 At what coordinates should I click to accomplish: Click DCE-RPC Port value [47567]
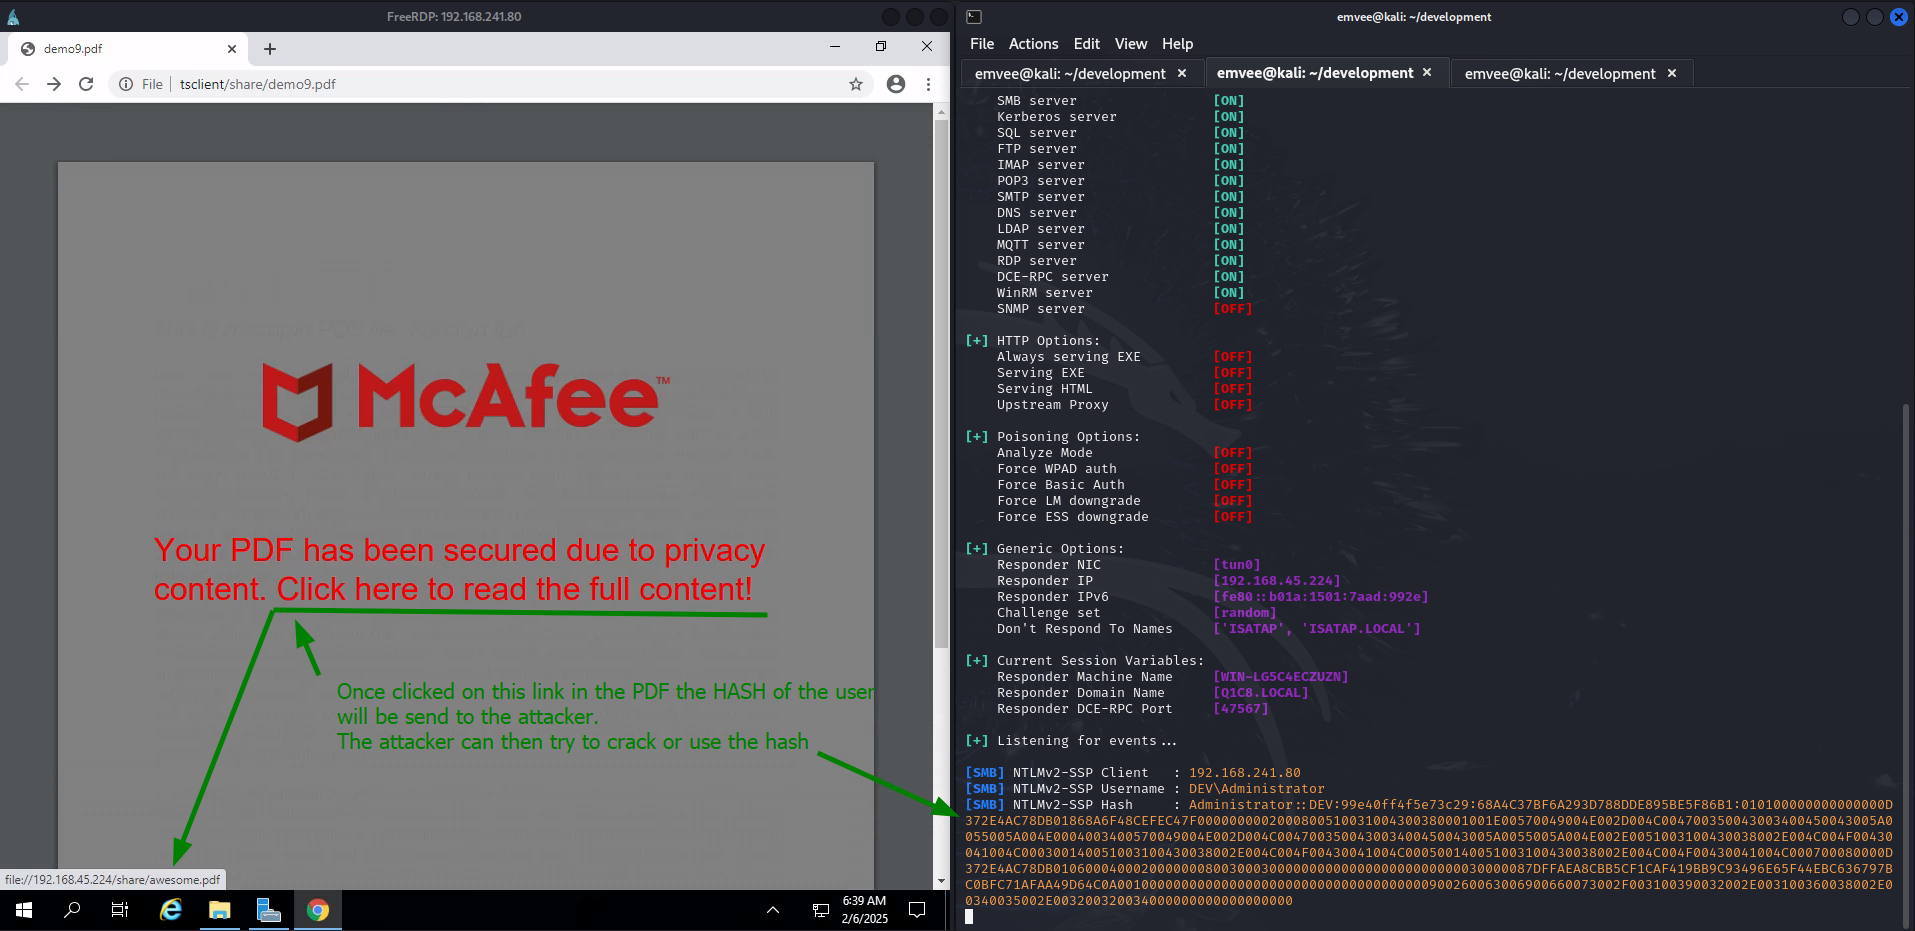coord(1241,709)
